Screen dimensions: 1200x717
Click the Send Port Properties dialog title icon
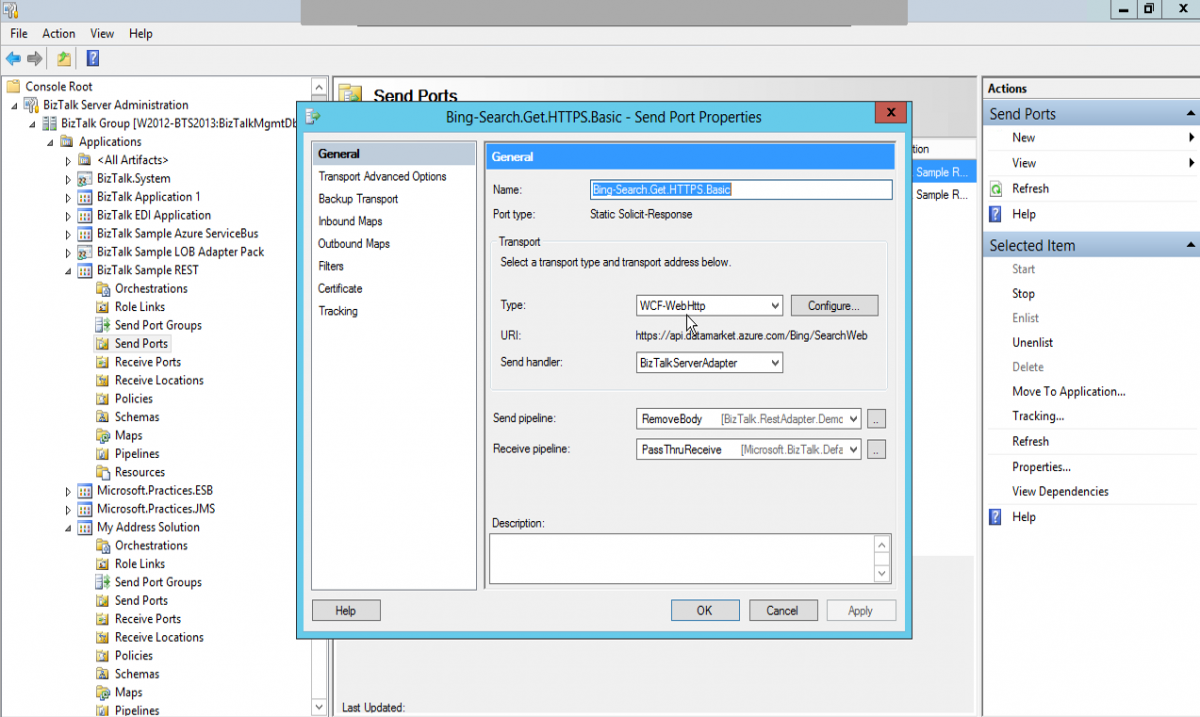313,117
